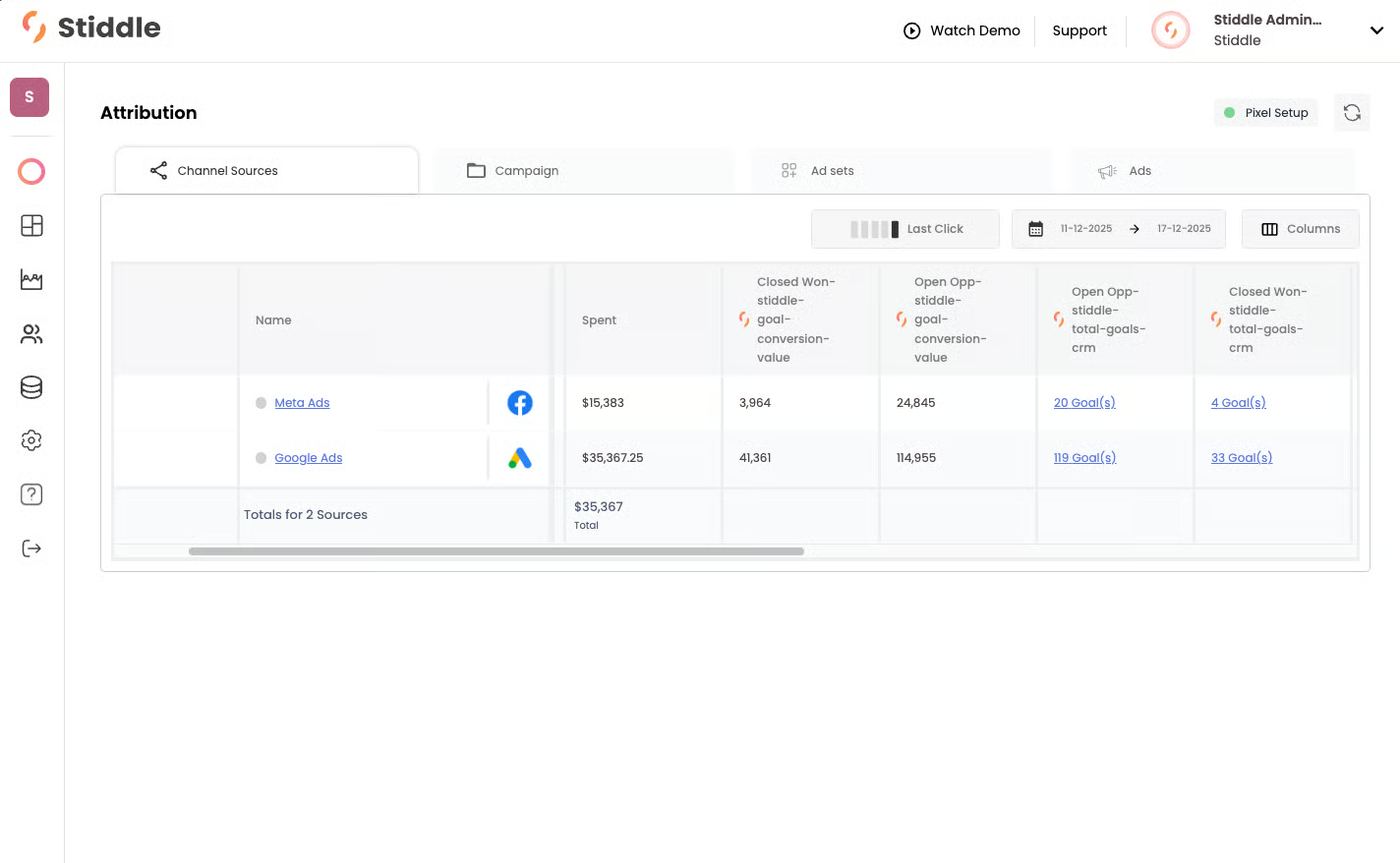Click the play icon for Watch Demo

[912, 31]
